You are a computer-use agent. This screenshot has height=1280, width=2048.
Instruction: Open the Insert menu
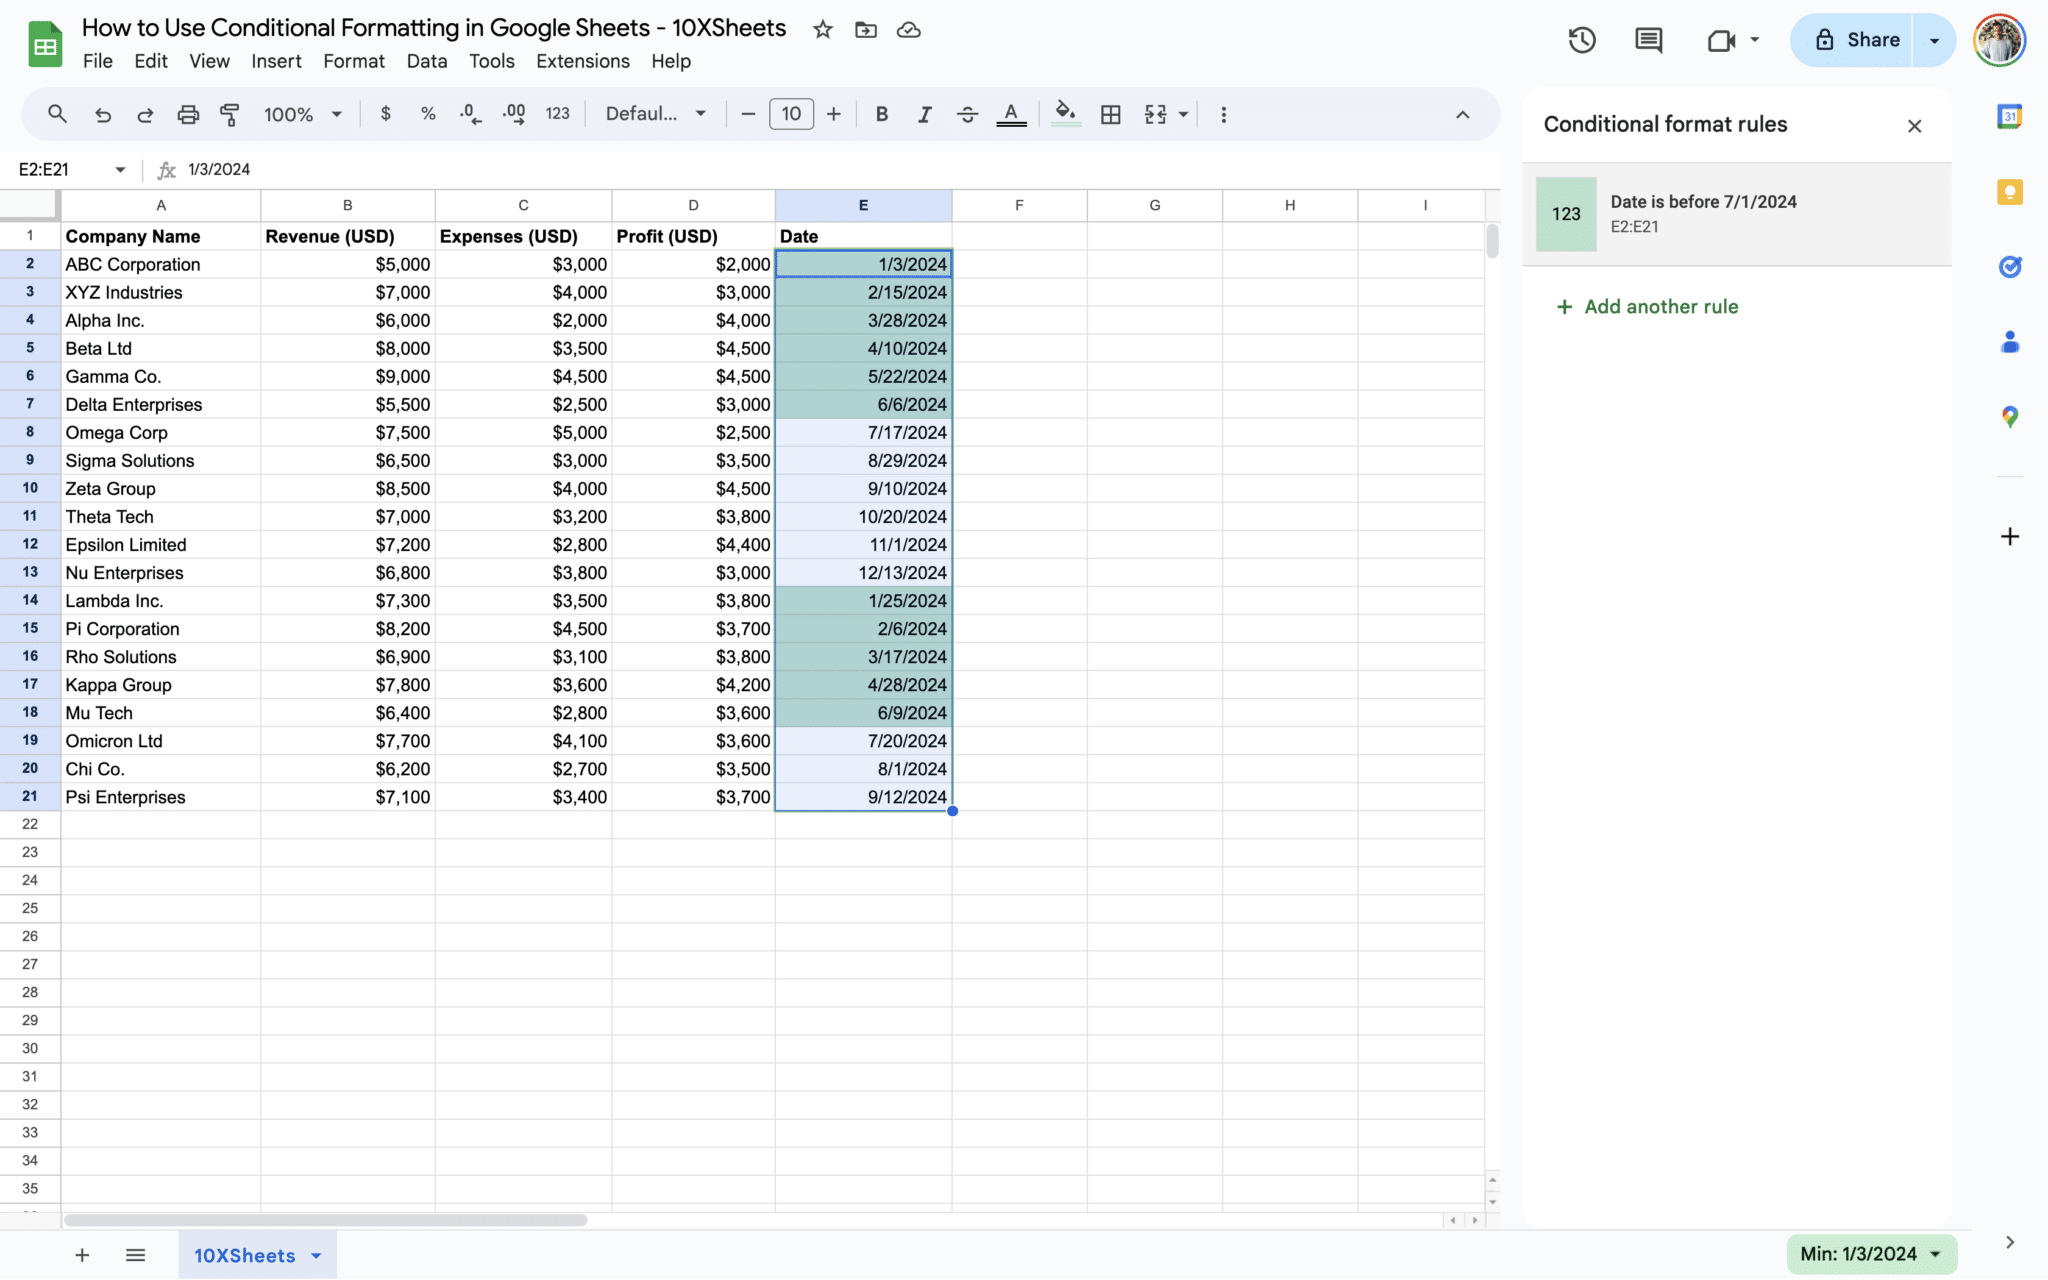click(276, 61)
